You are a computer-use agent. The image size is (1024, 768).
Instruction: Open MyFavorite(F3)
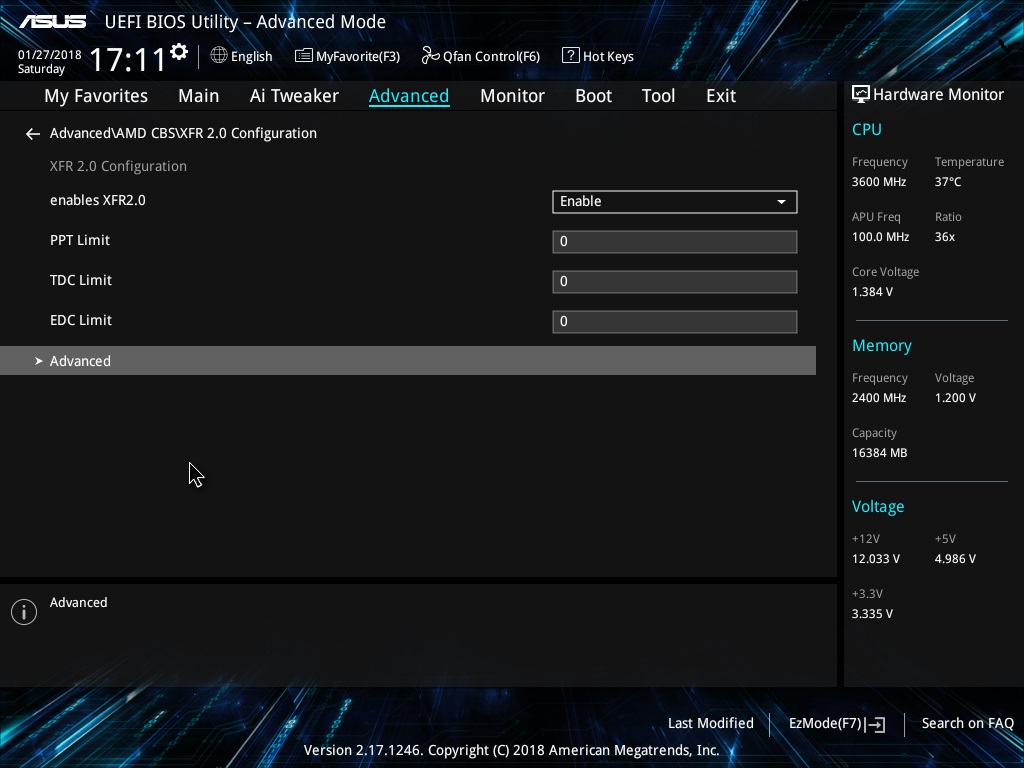coord(347,56)
